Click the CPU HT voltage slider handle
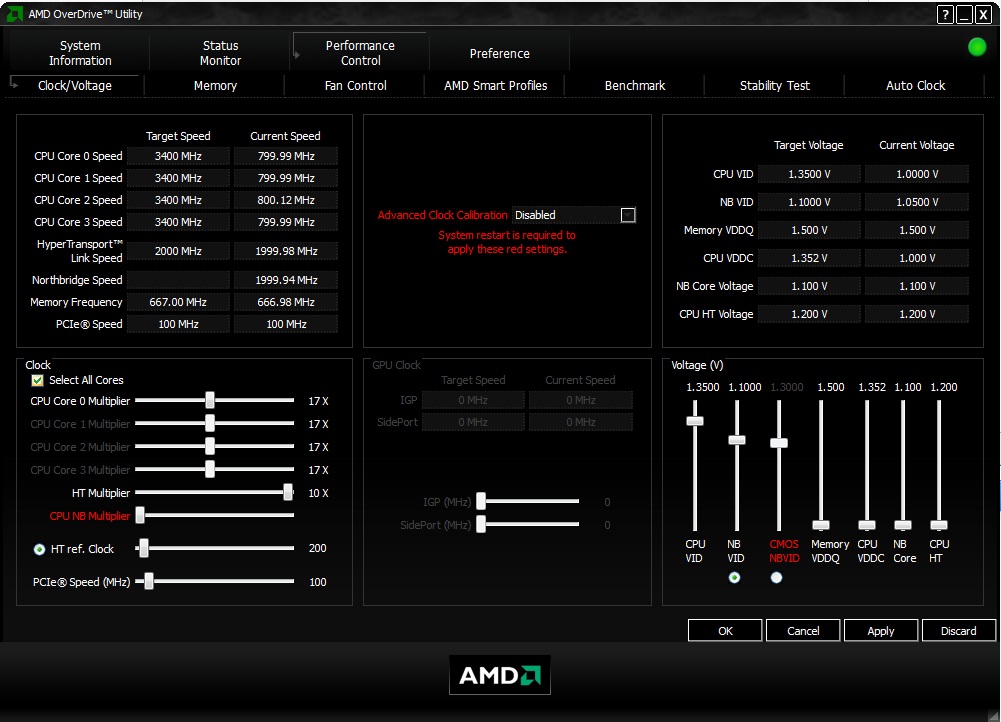1001x722 pixels. point(939,525)
